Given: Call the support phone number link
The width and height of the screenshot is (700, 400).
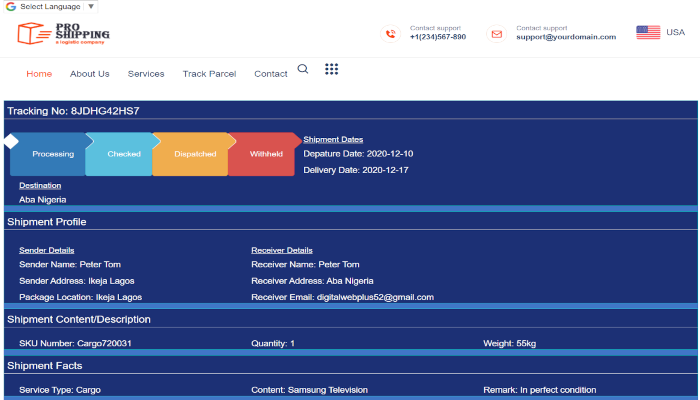Looking at the screenshot, I should click(438, 37).
